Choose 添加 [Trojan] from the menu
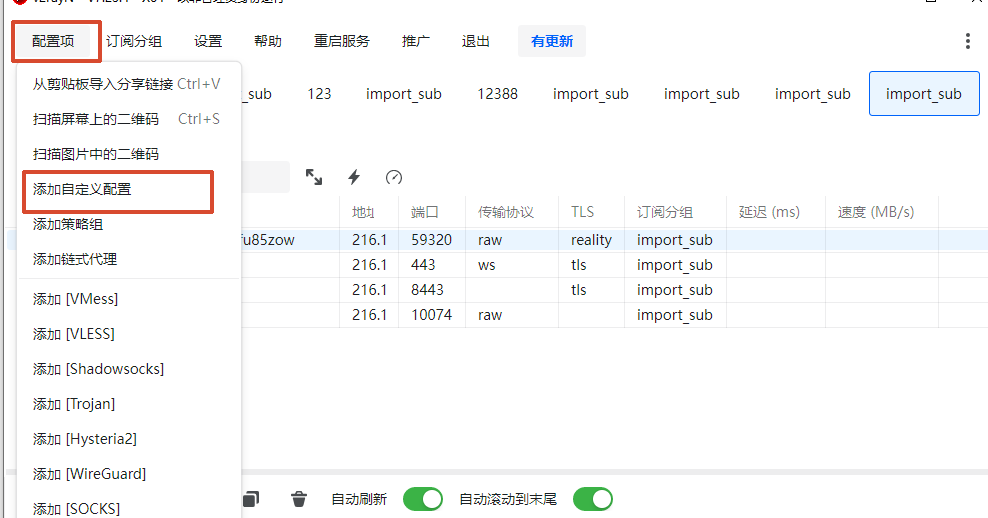This screenshot has width=988, height=518. point(129,404)
